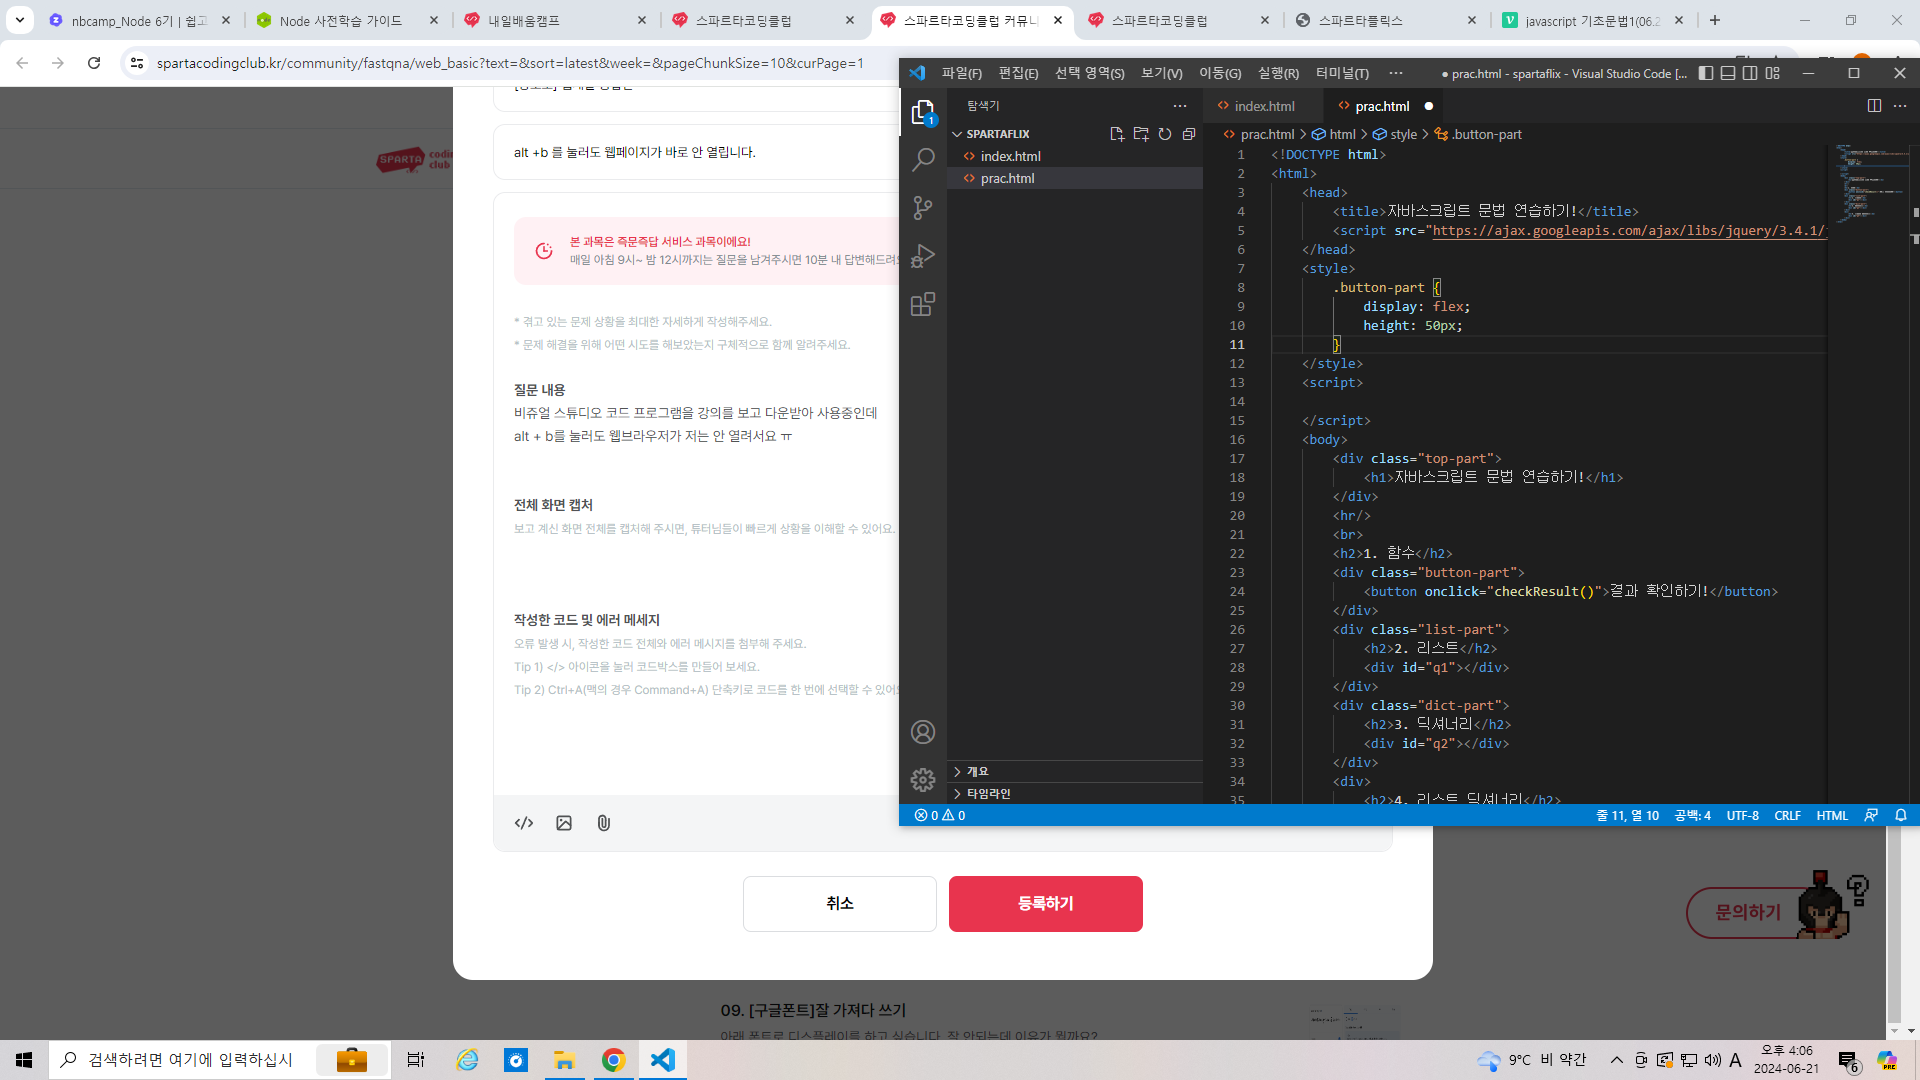Click the Chrome address bar URL
This screenshot has height=1080, width=1920.
[510, 63]
